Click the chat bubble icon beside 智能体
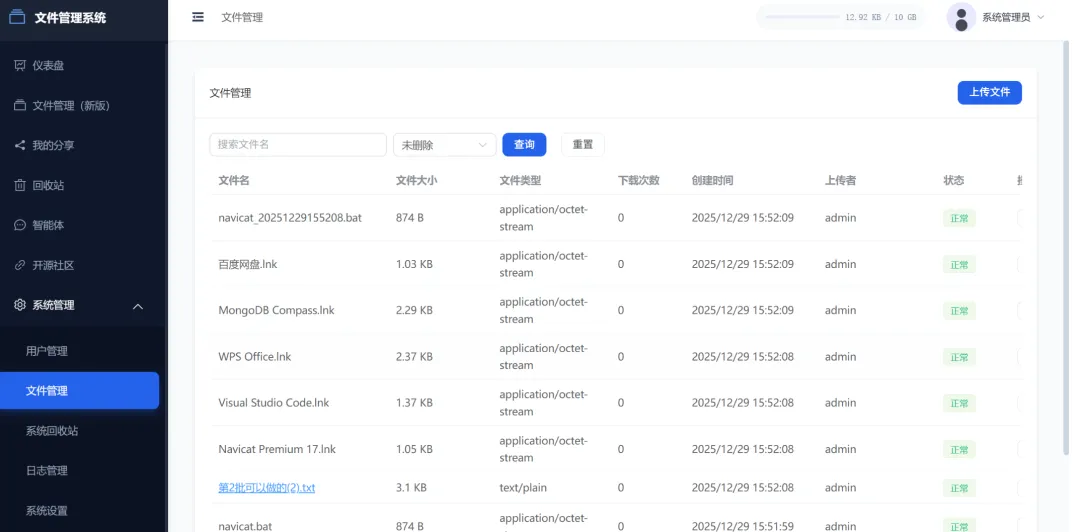This screenshot has height=532, width=1080. [x=20, y=225]
